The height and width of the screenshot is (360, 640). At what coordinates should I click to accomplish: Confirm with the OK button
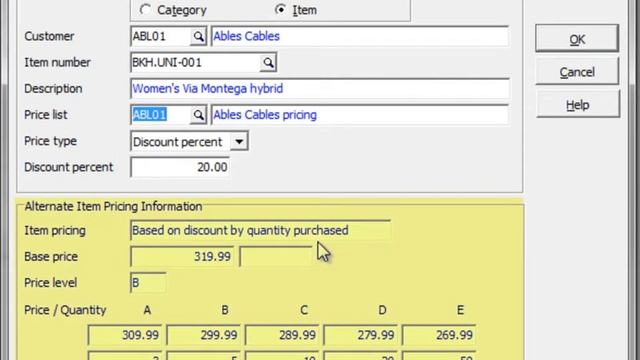577,38
